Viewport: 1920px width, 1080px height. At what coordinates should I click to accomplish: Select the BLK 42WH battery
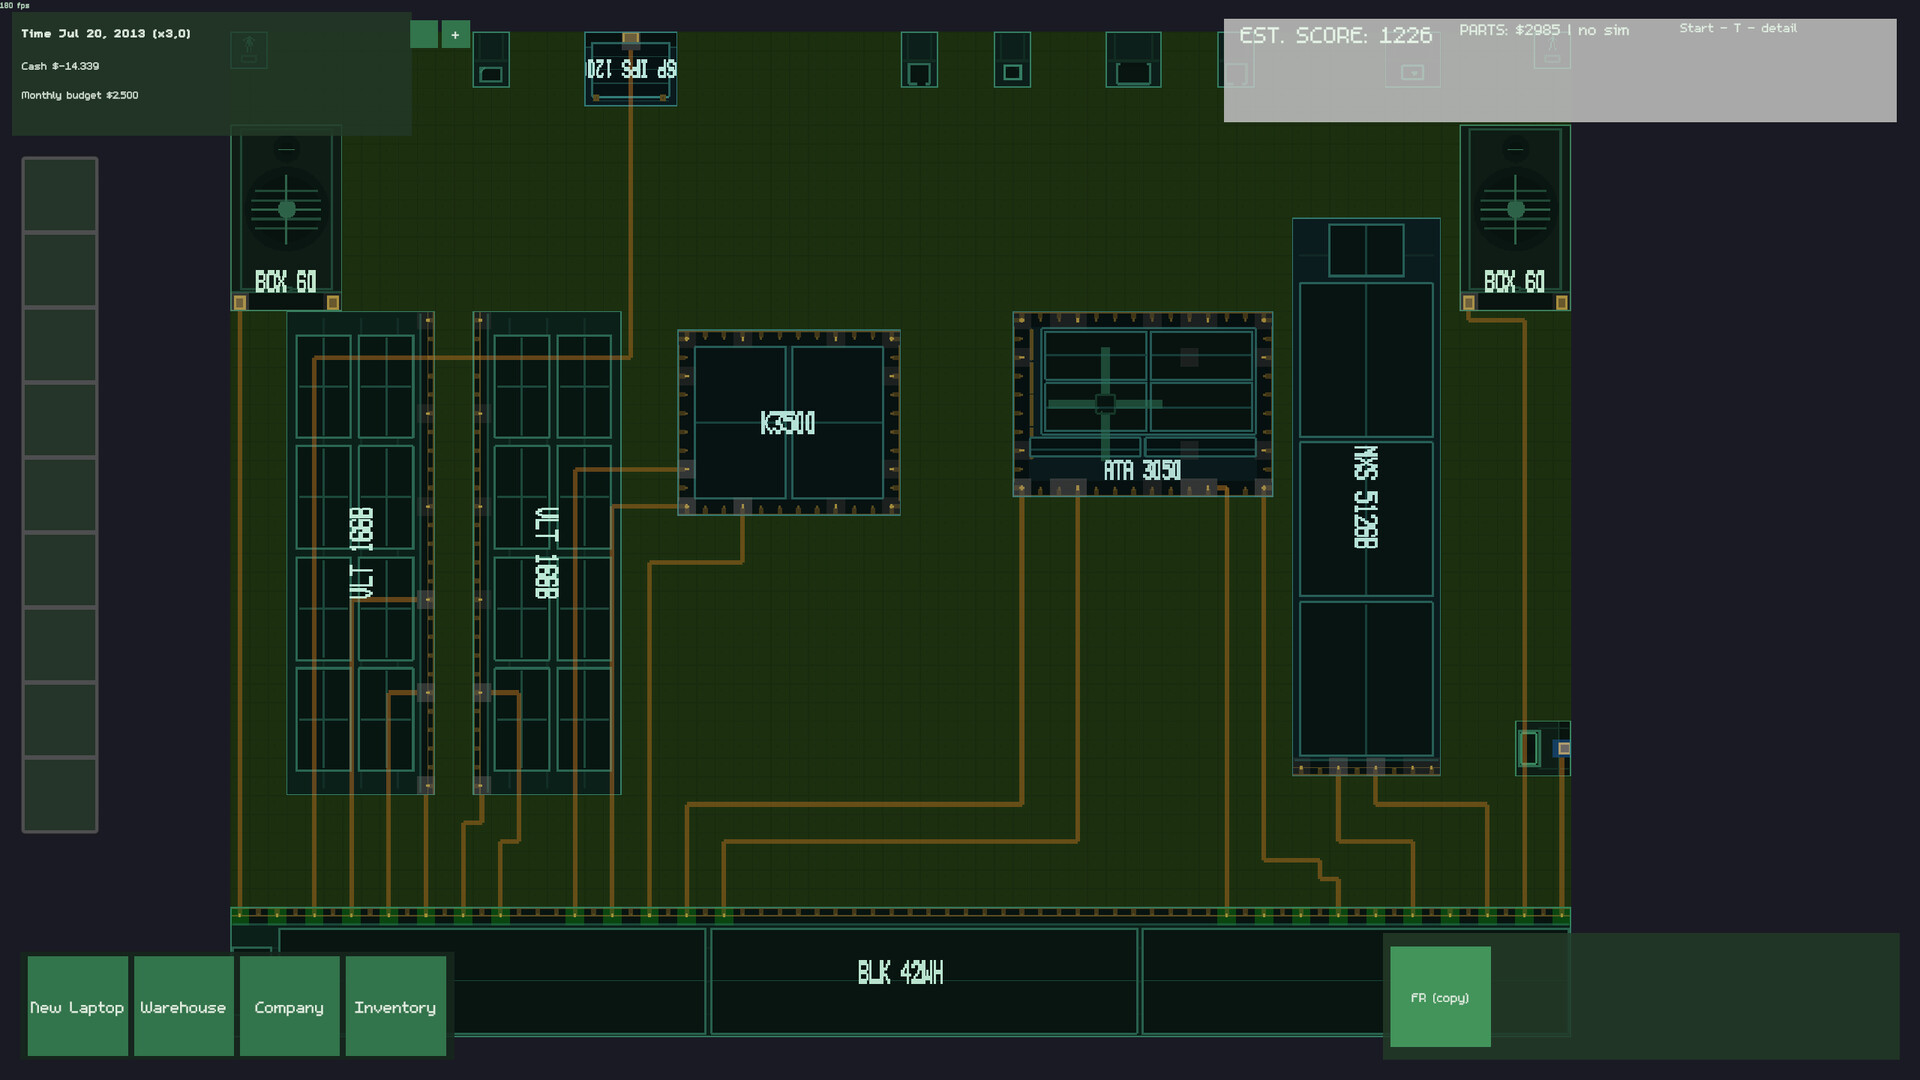(x=900, y=972)
